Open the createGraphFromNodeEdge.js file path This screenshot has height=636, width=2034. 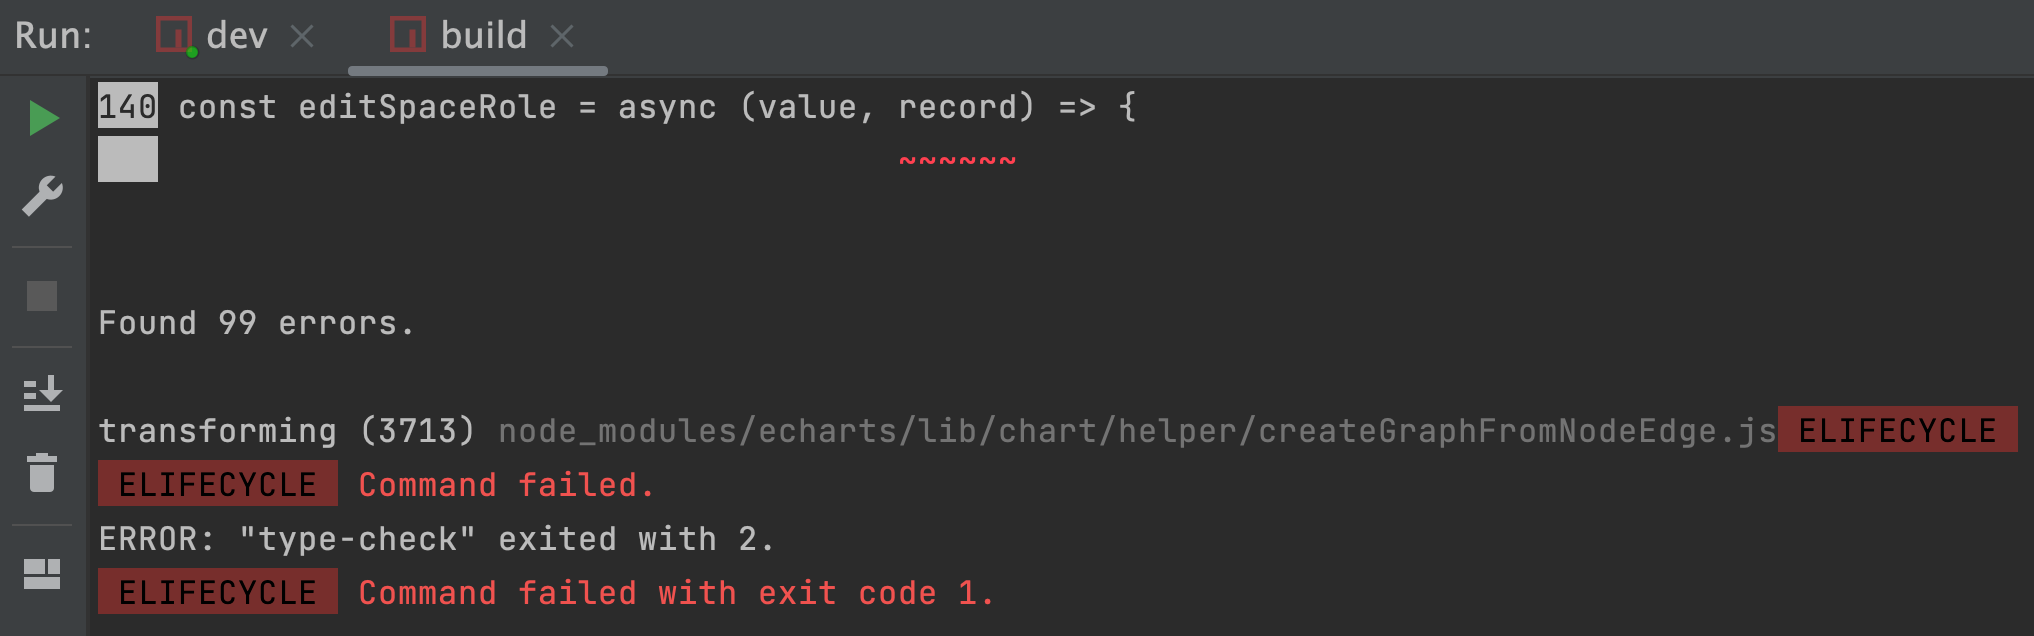click(1136, 431)
